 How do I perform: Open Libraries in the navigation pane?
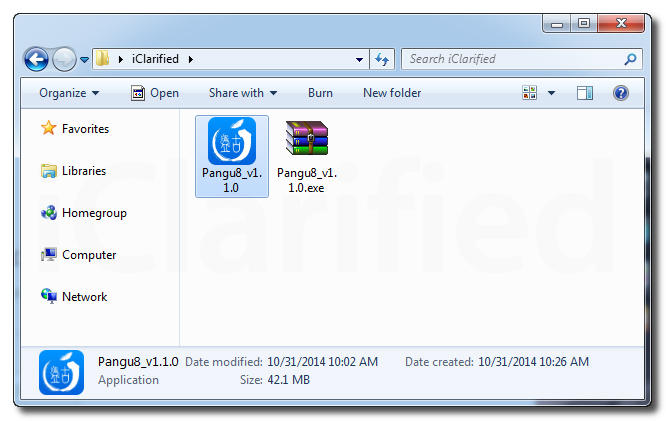[83, 171]
